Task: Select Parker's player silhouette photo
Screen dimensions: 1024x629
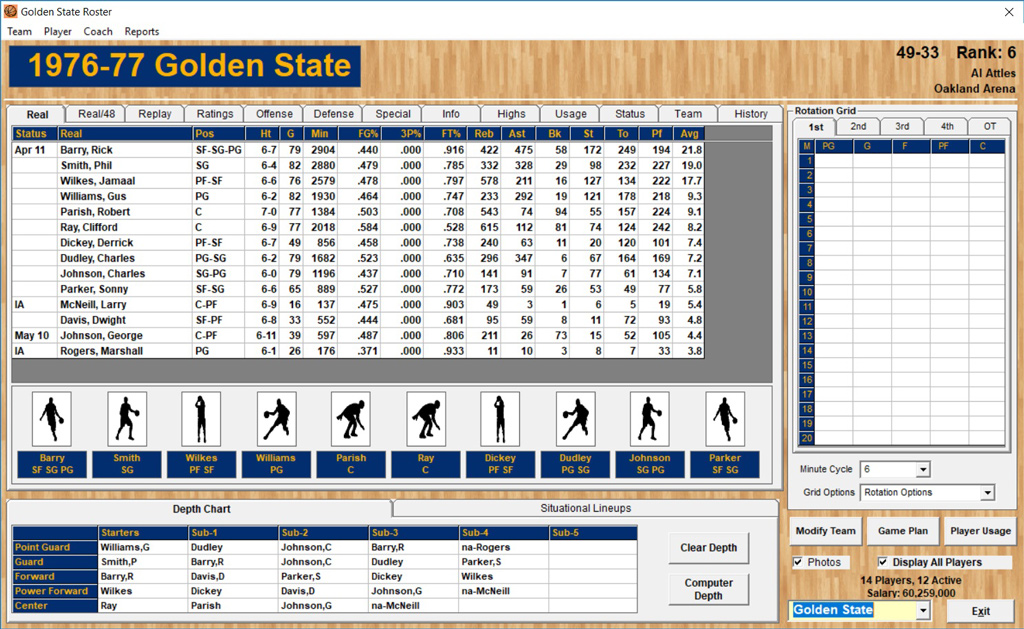Action: [725, 418]
